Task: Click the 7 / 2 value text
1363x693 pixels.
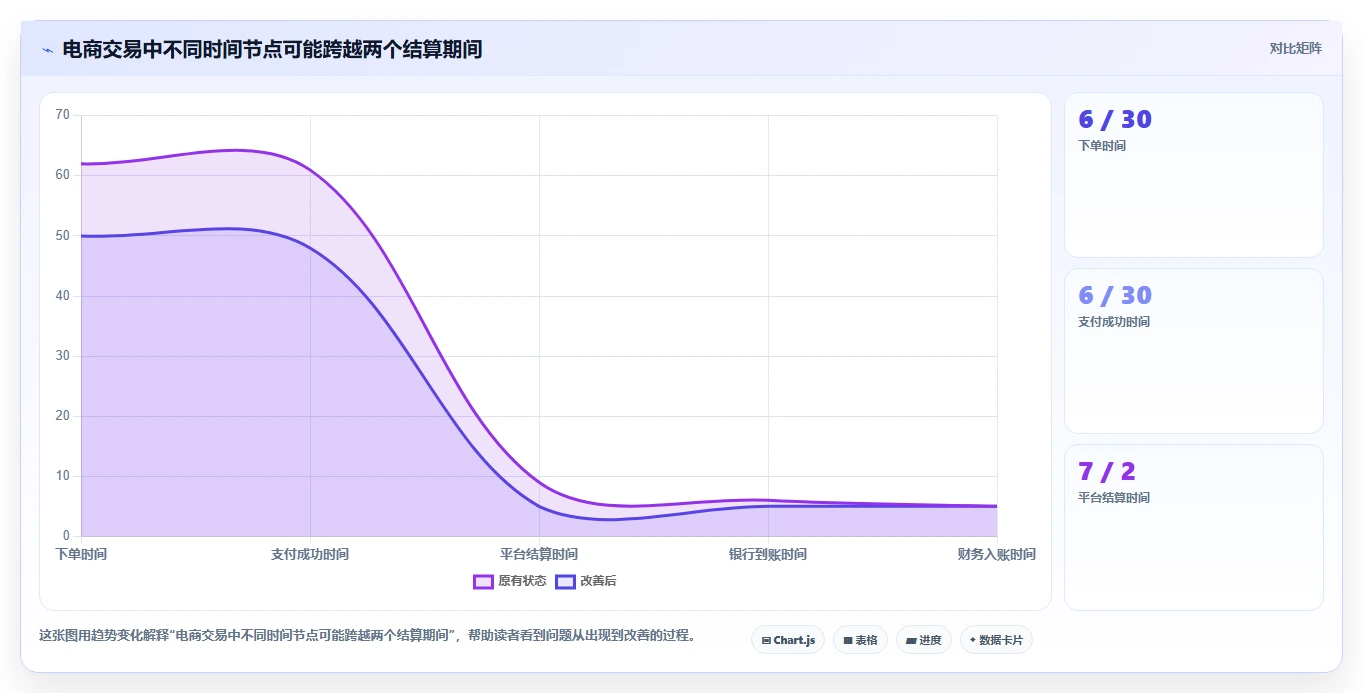Action: (x=1107, y=471)
